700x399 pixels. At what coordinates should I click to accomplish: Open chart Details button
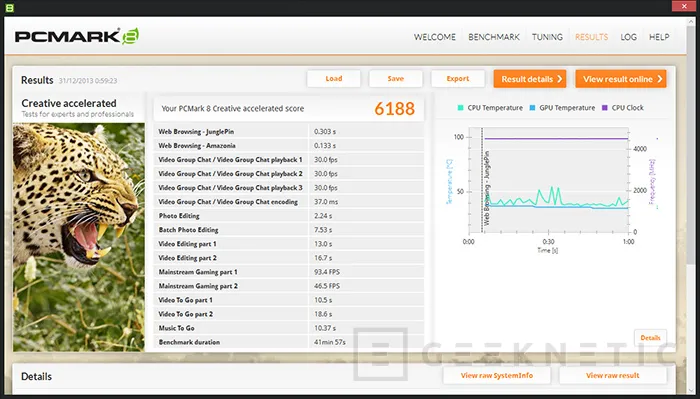click(x=650, y=338)
